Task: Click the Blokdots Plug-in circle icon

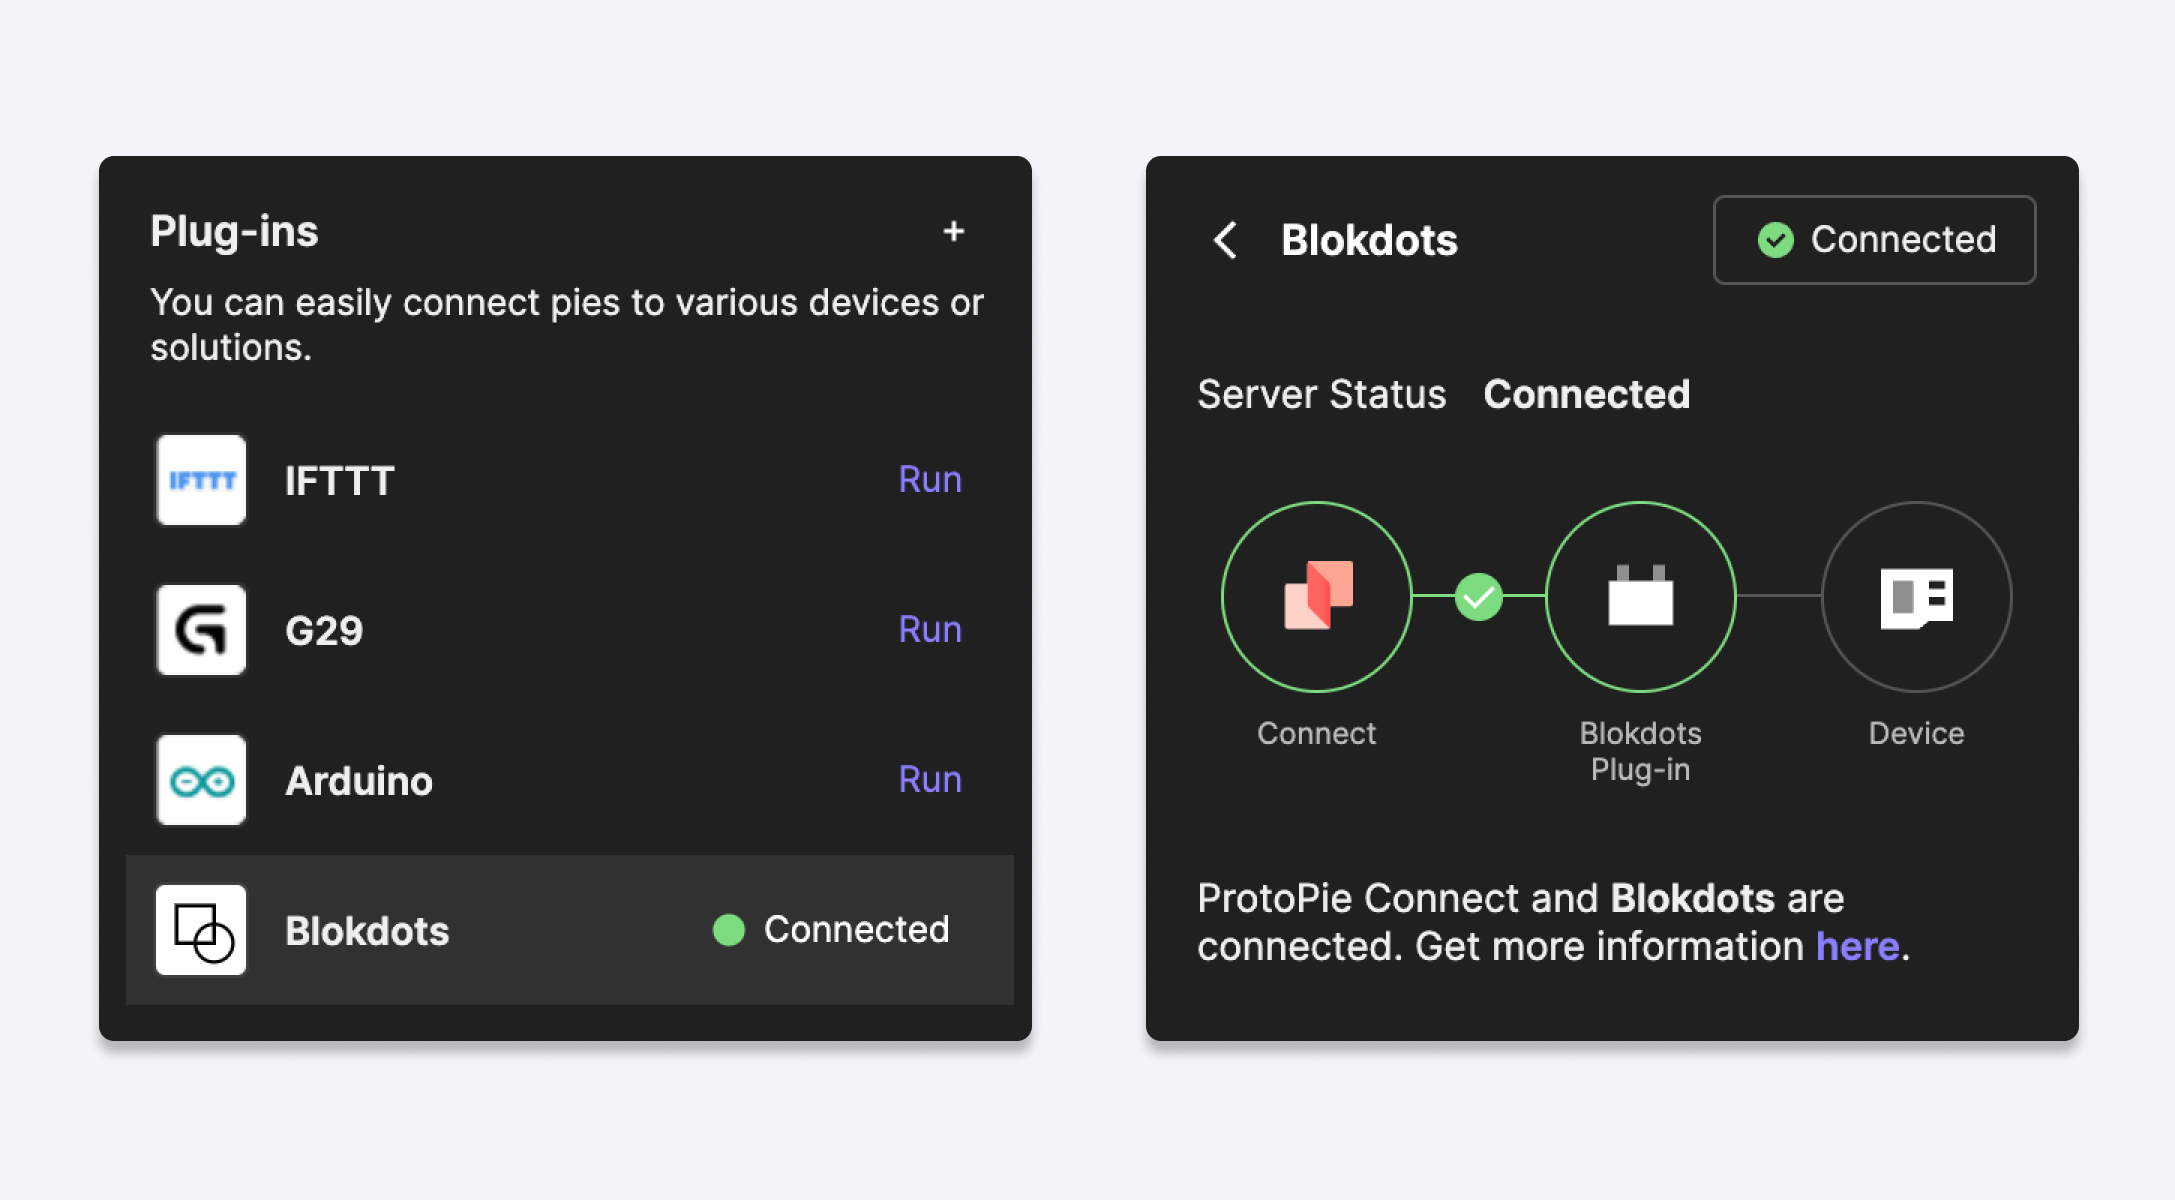Action: coord(1641,597)
